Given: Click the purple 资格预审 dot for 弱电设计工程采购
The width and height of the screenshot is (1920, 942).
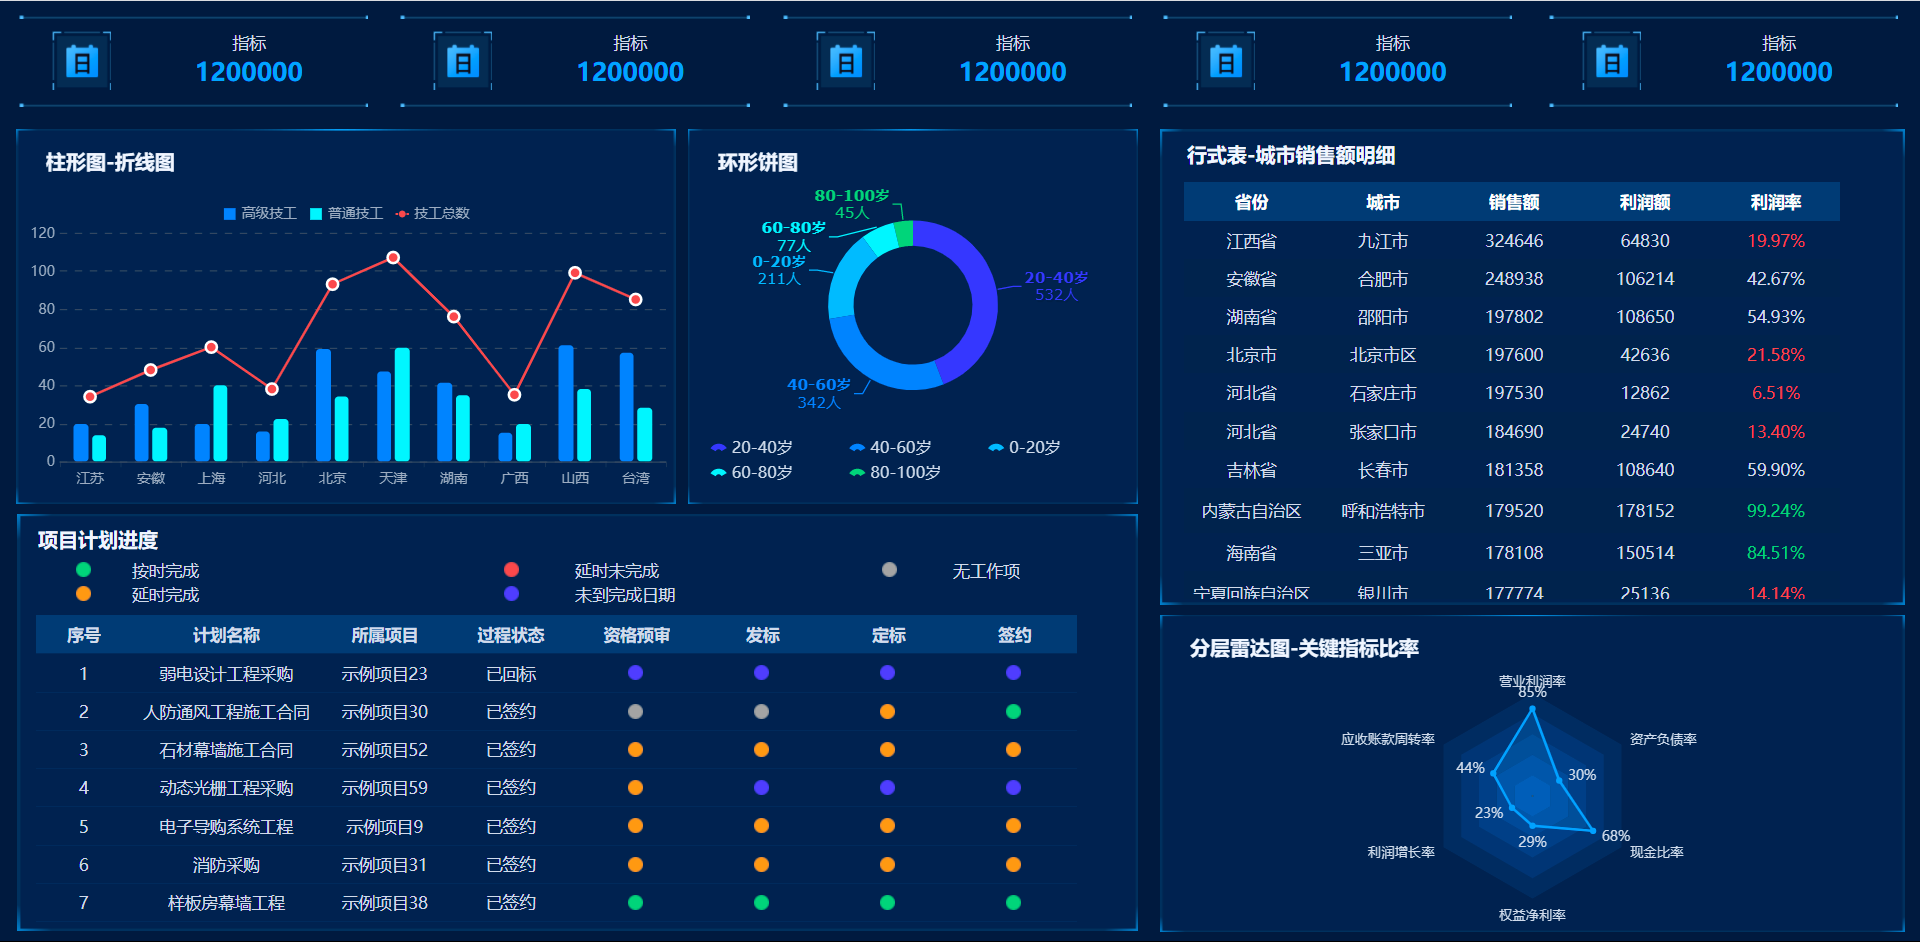Looking at the screenshot, I should pos(635,673).
